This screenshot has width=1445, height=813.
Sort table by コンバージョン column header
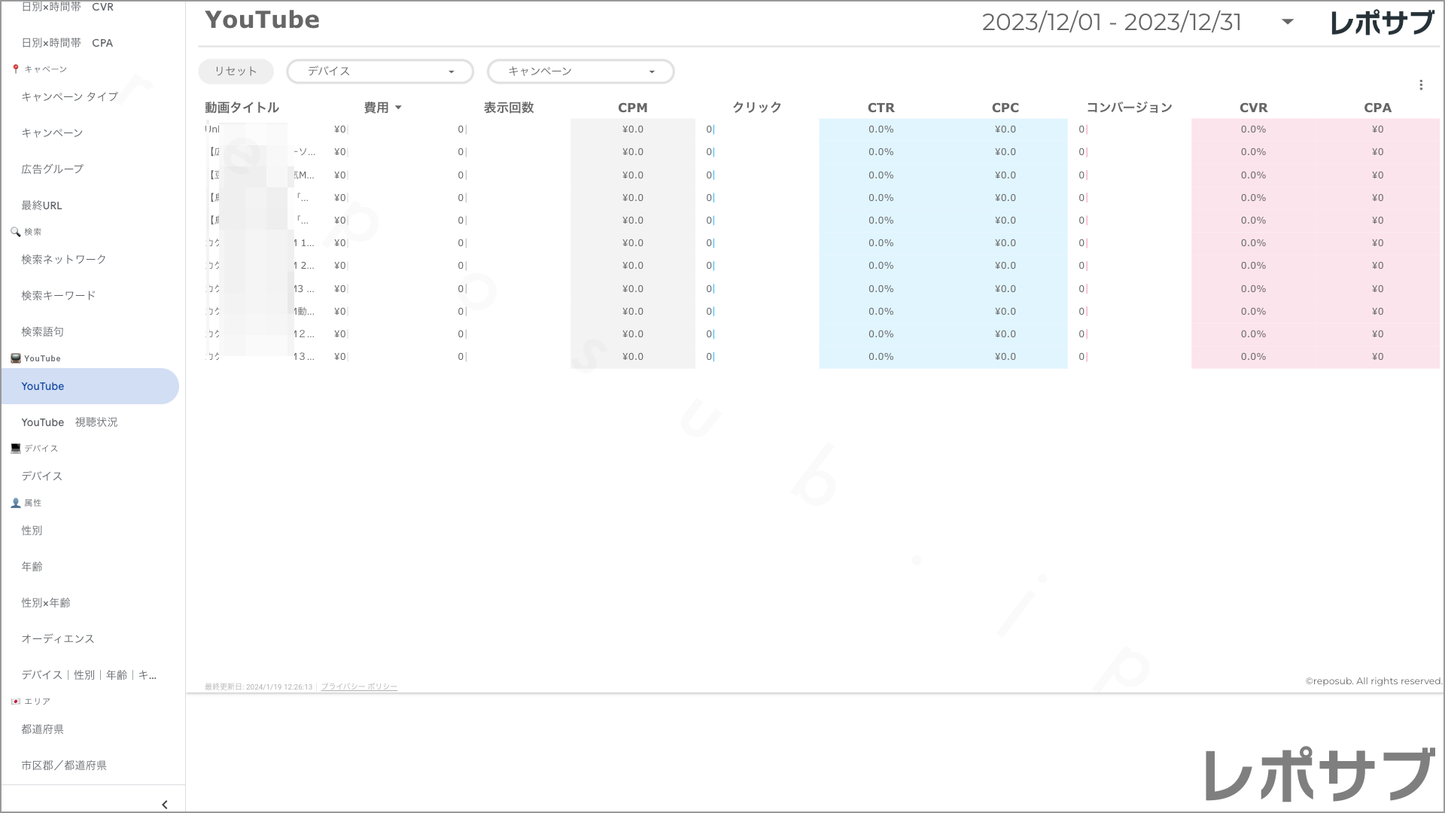pos(1128,108)
